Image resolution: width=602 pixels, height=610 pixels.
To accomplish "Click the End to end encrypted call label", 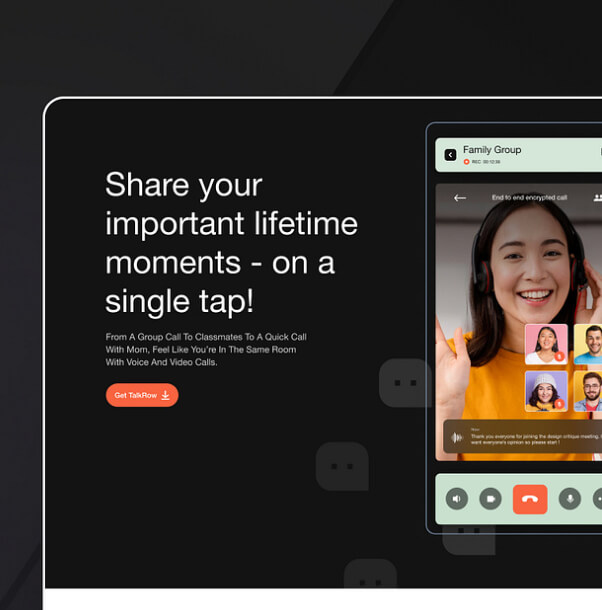I will pos(529,198).
